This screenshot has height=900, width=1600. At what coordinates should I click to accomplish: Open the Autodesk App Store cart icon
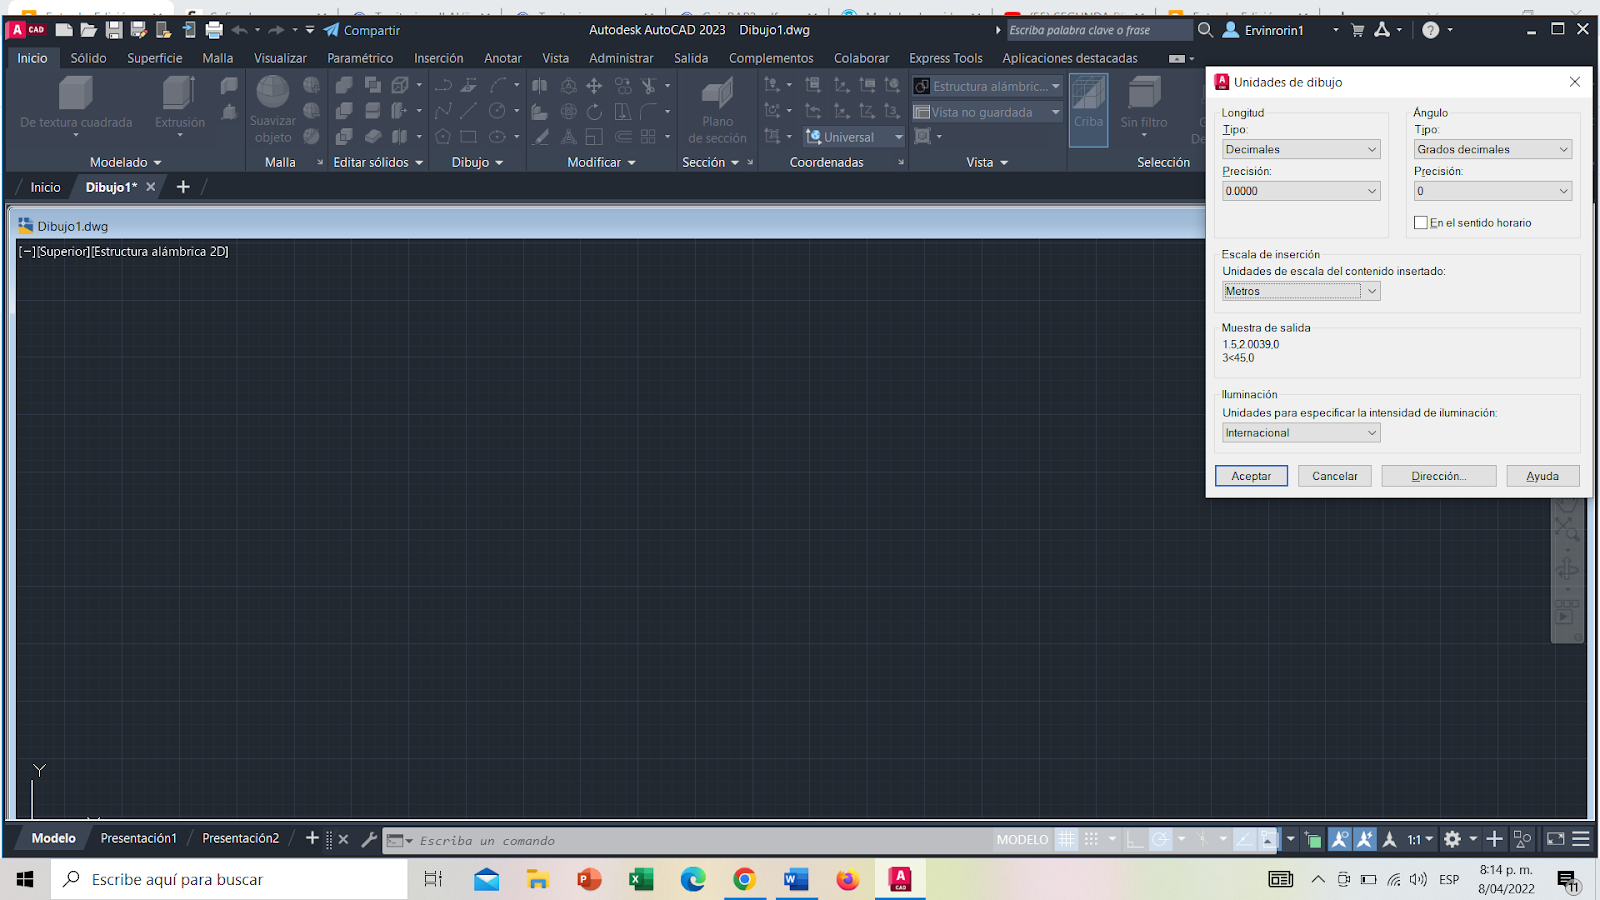pyautogui.click(x=1357, y=30)
